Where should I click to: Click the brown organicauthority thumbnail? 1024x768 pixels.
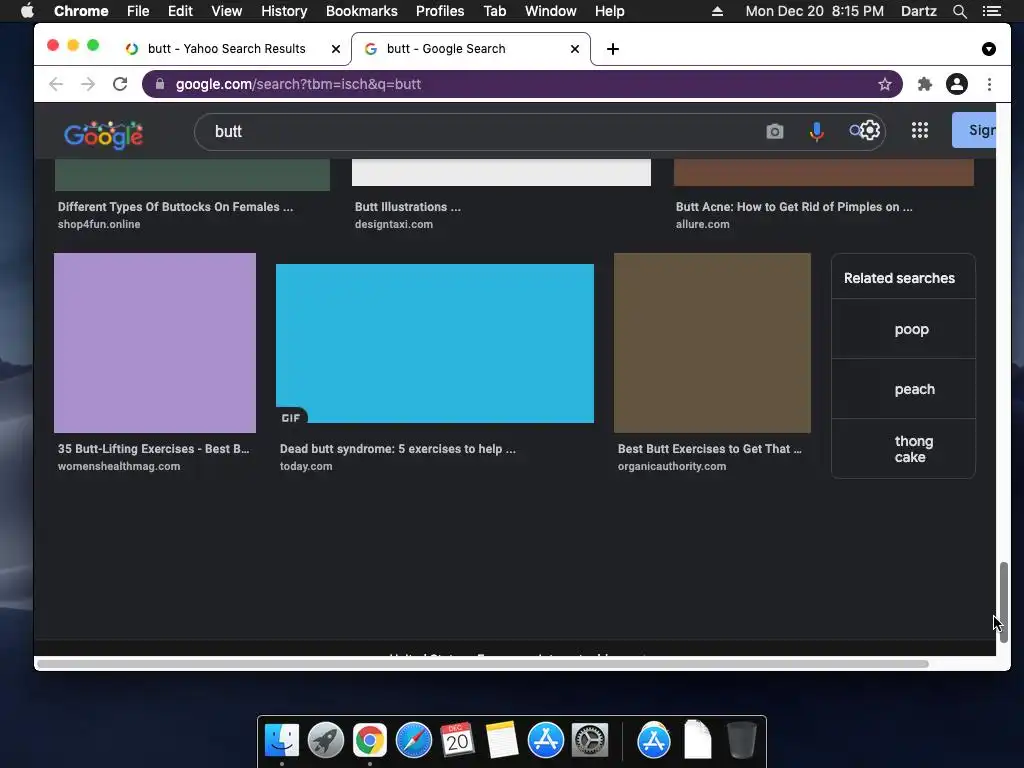point(712,343)
